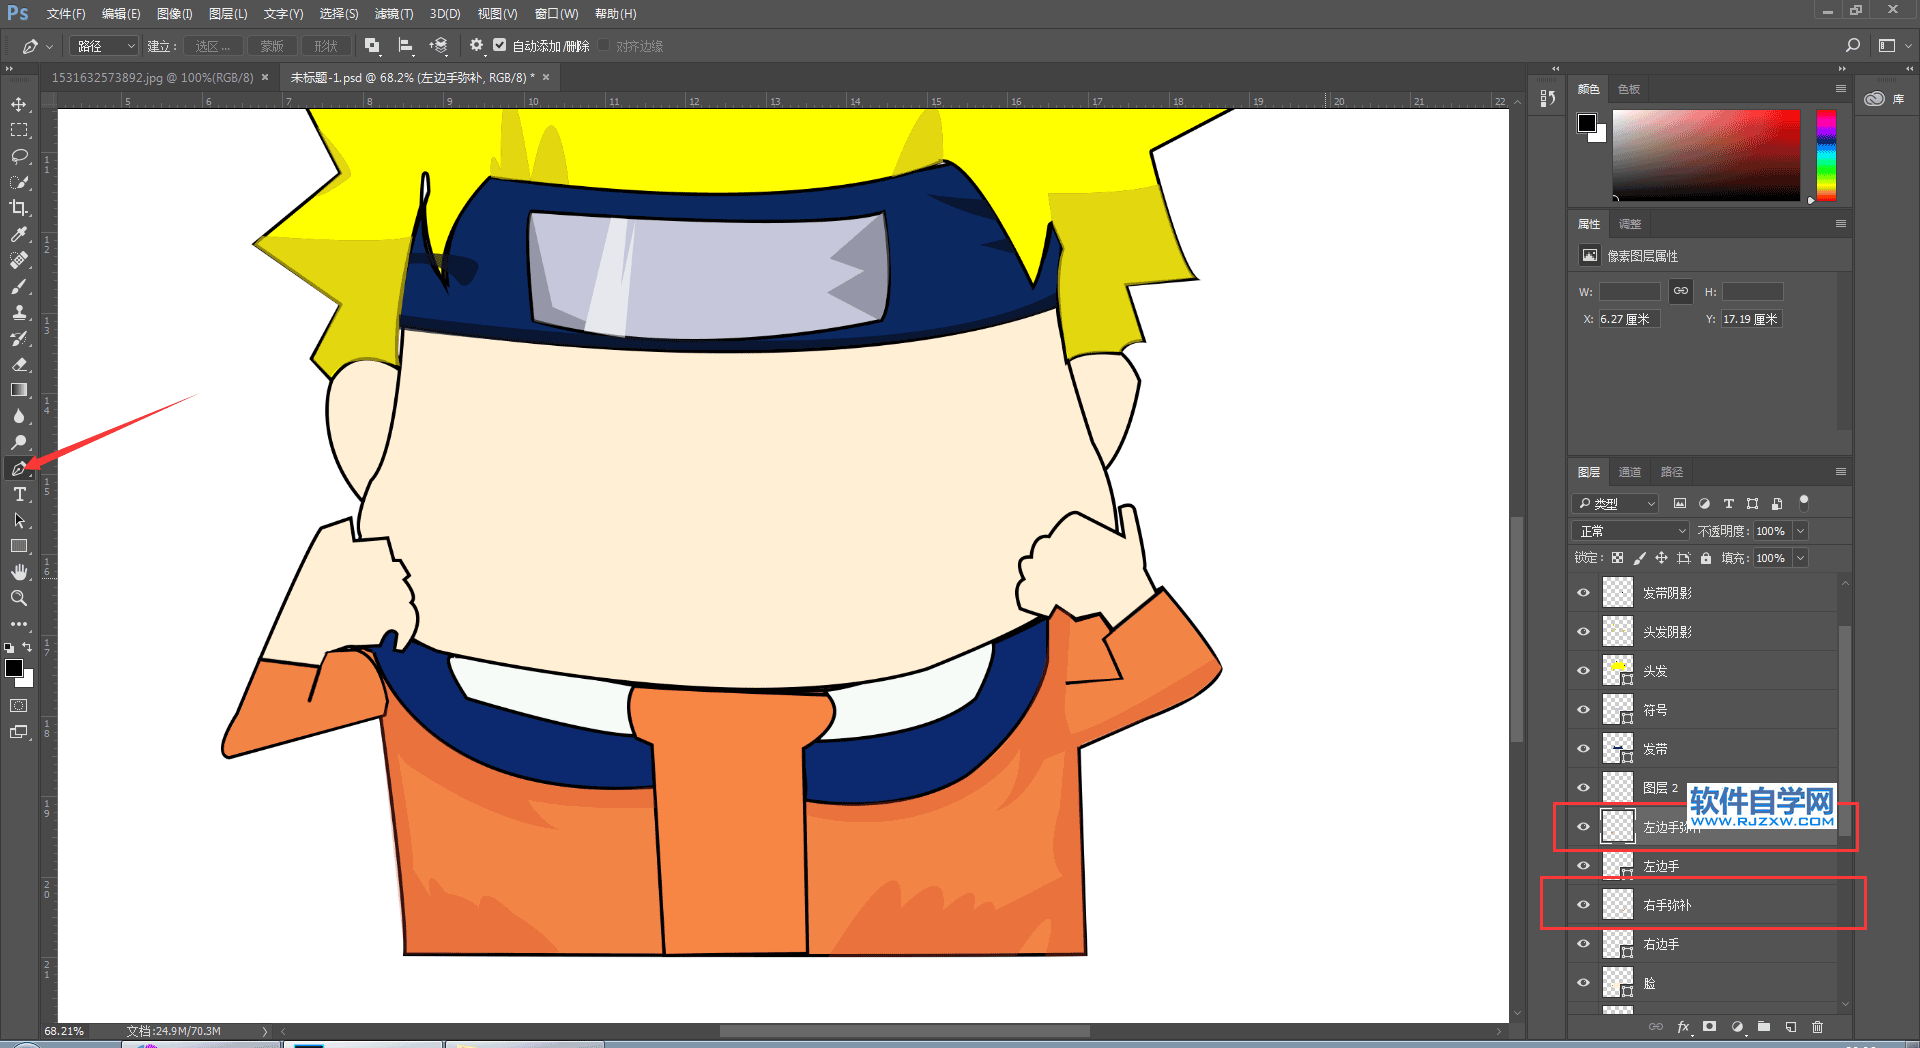Open path arrangement options
This screenshot has width=1920, height=1048.
click(x=438, y=45)
